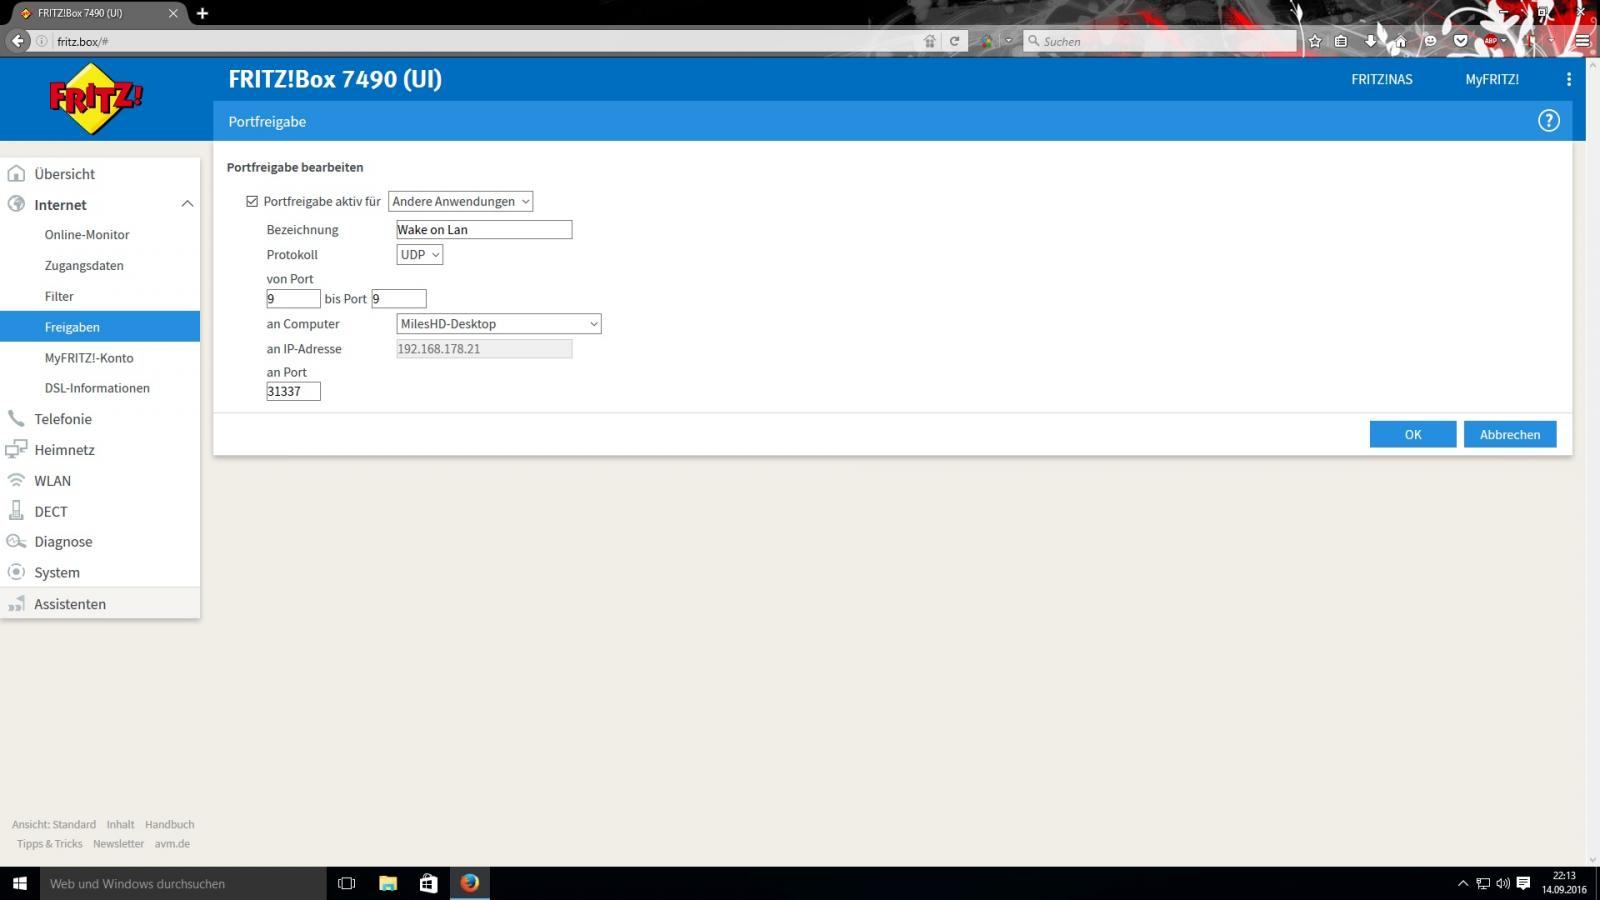
Task: Click the Abbrechen button
Action: (x=1510, y=434)
